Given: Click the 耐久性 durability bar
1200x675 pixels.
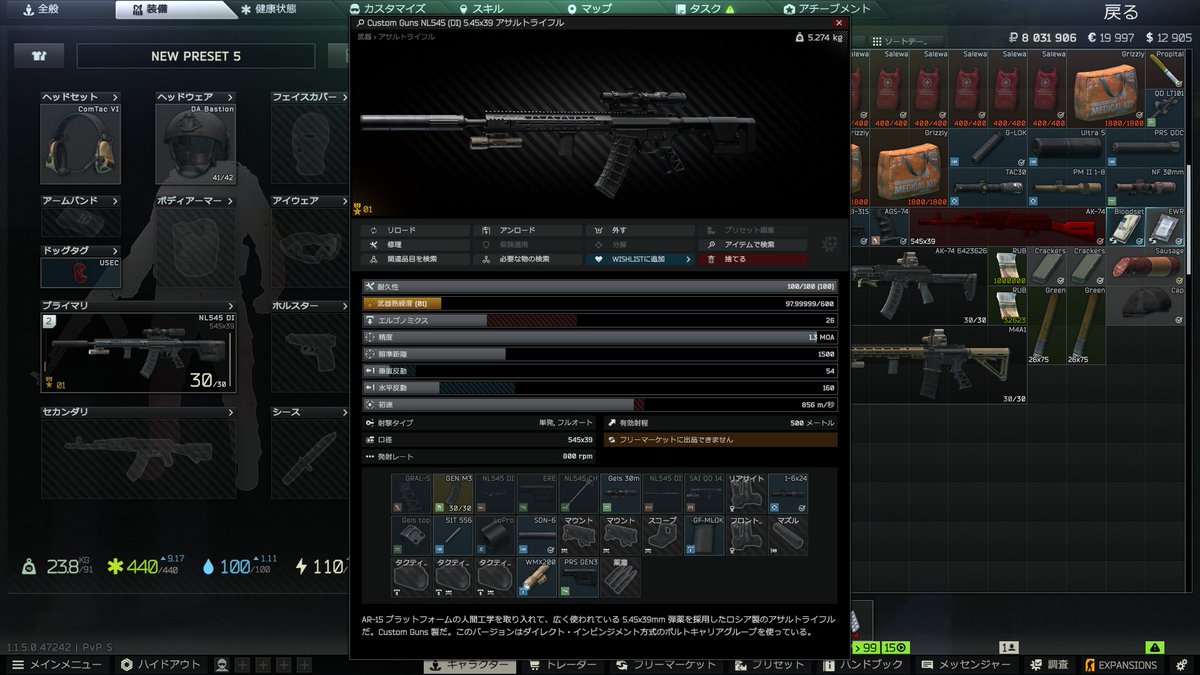Looking at the screenshot, I should [x=600, y=287].
